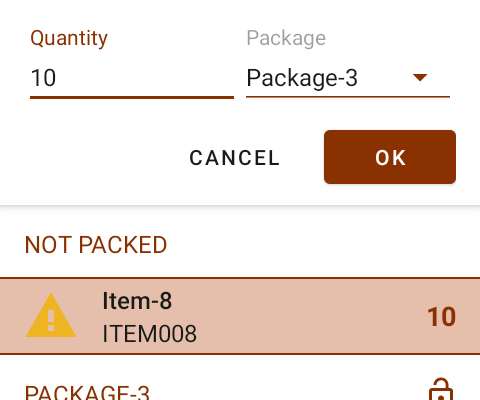Click the Quantity input field
Viewport: 480px width, 400px height.
coord(132,79)
